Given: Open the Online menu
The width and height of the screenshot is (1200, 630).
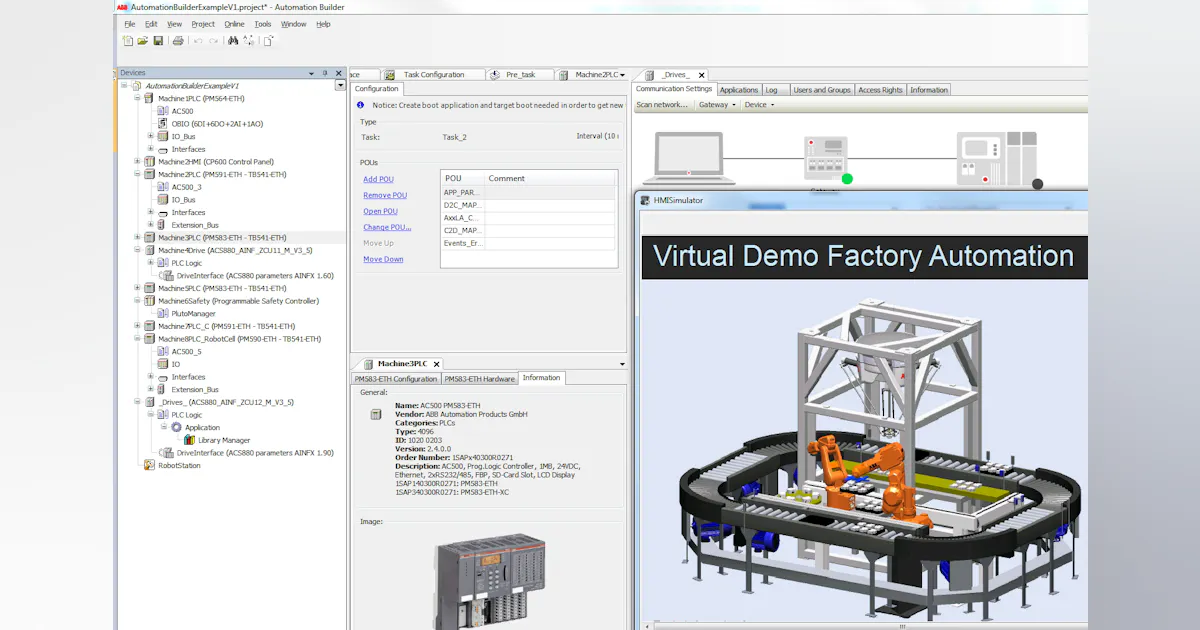Looking at the screenshot, I should [234, 24].
